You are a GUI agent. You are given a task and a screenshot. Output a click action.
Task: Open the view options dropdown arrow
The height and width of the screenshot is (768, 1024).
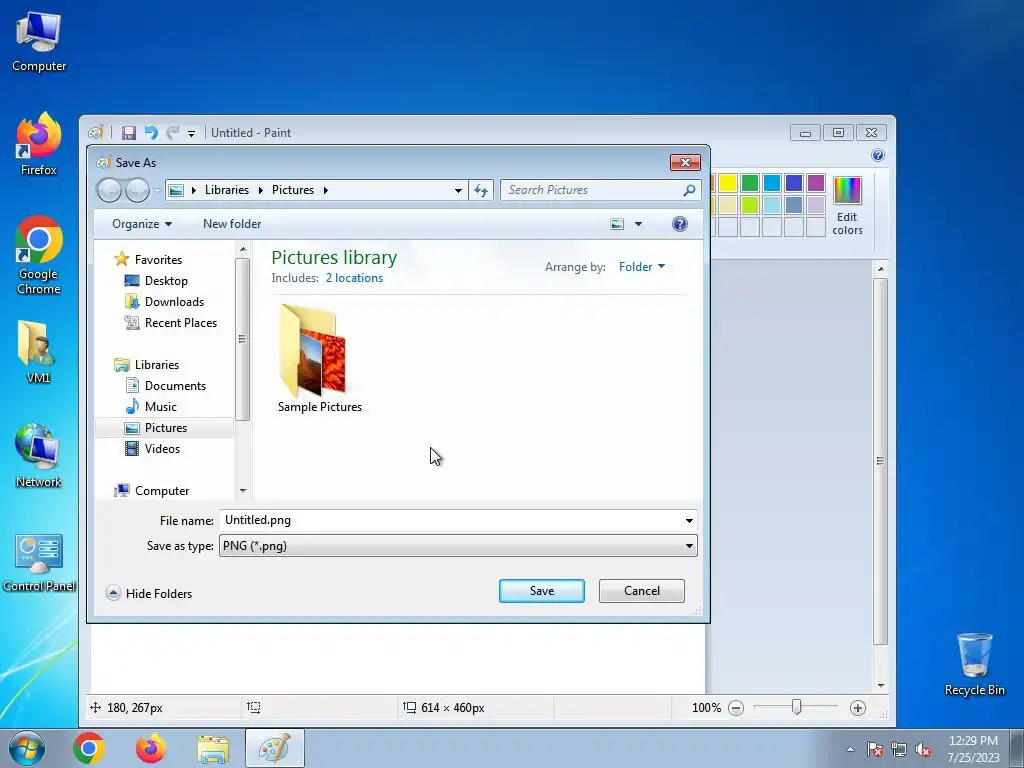(x=639, y=224)
